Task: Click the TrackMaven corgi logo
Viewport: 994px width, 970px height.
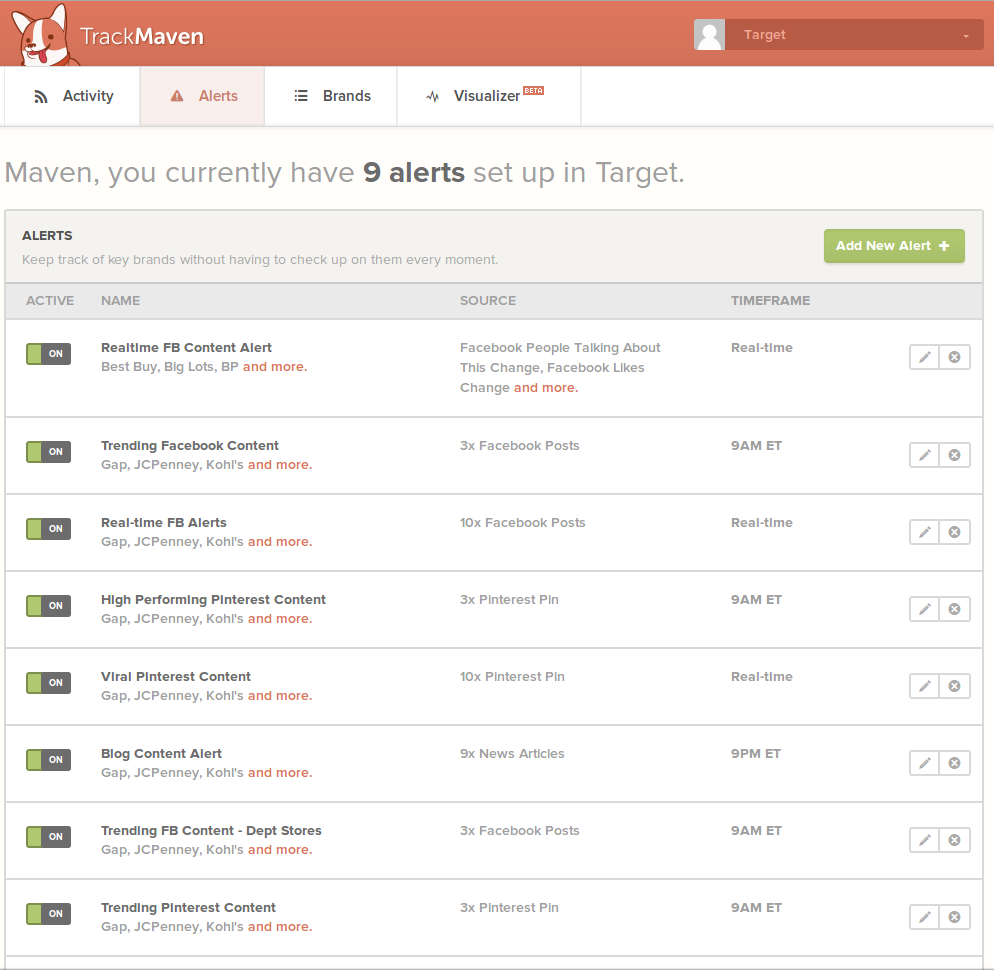Action: (x=44, y=35)
